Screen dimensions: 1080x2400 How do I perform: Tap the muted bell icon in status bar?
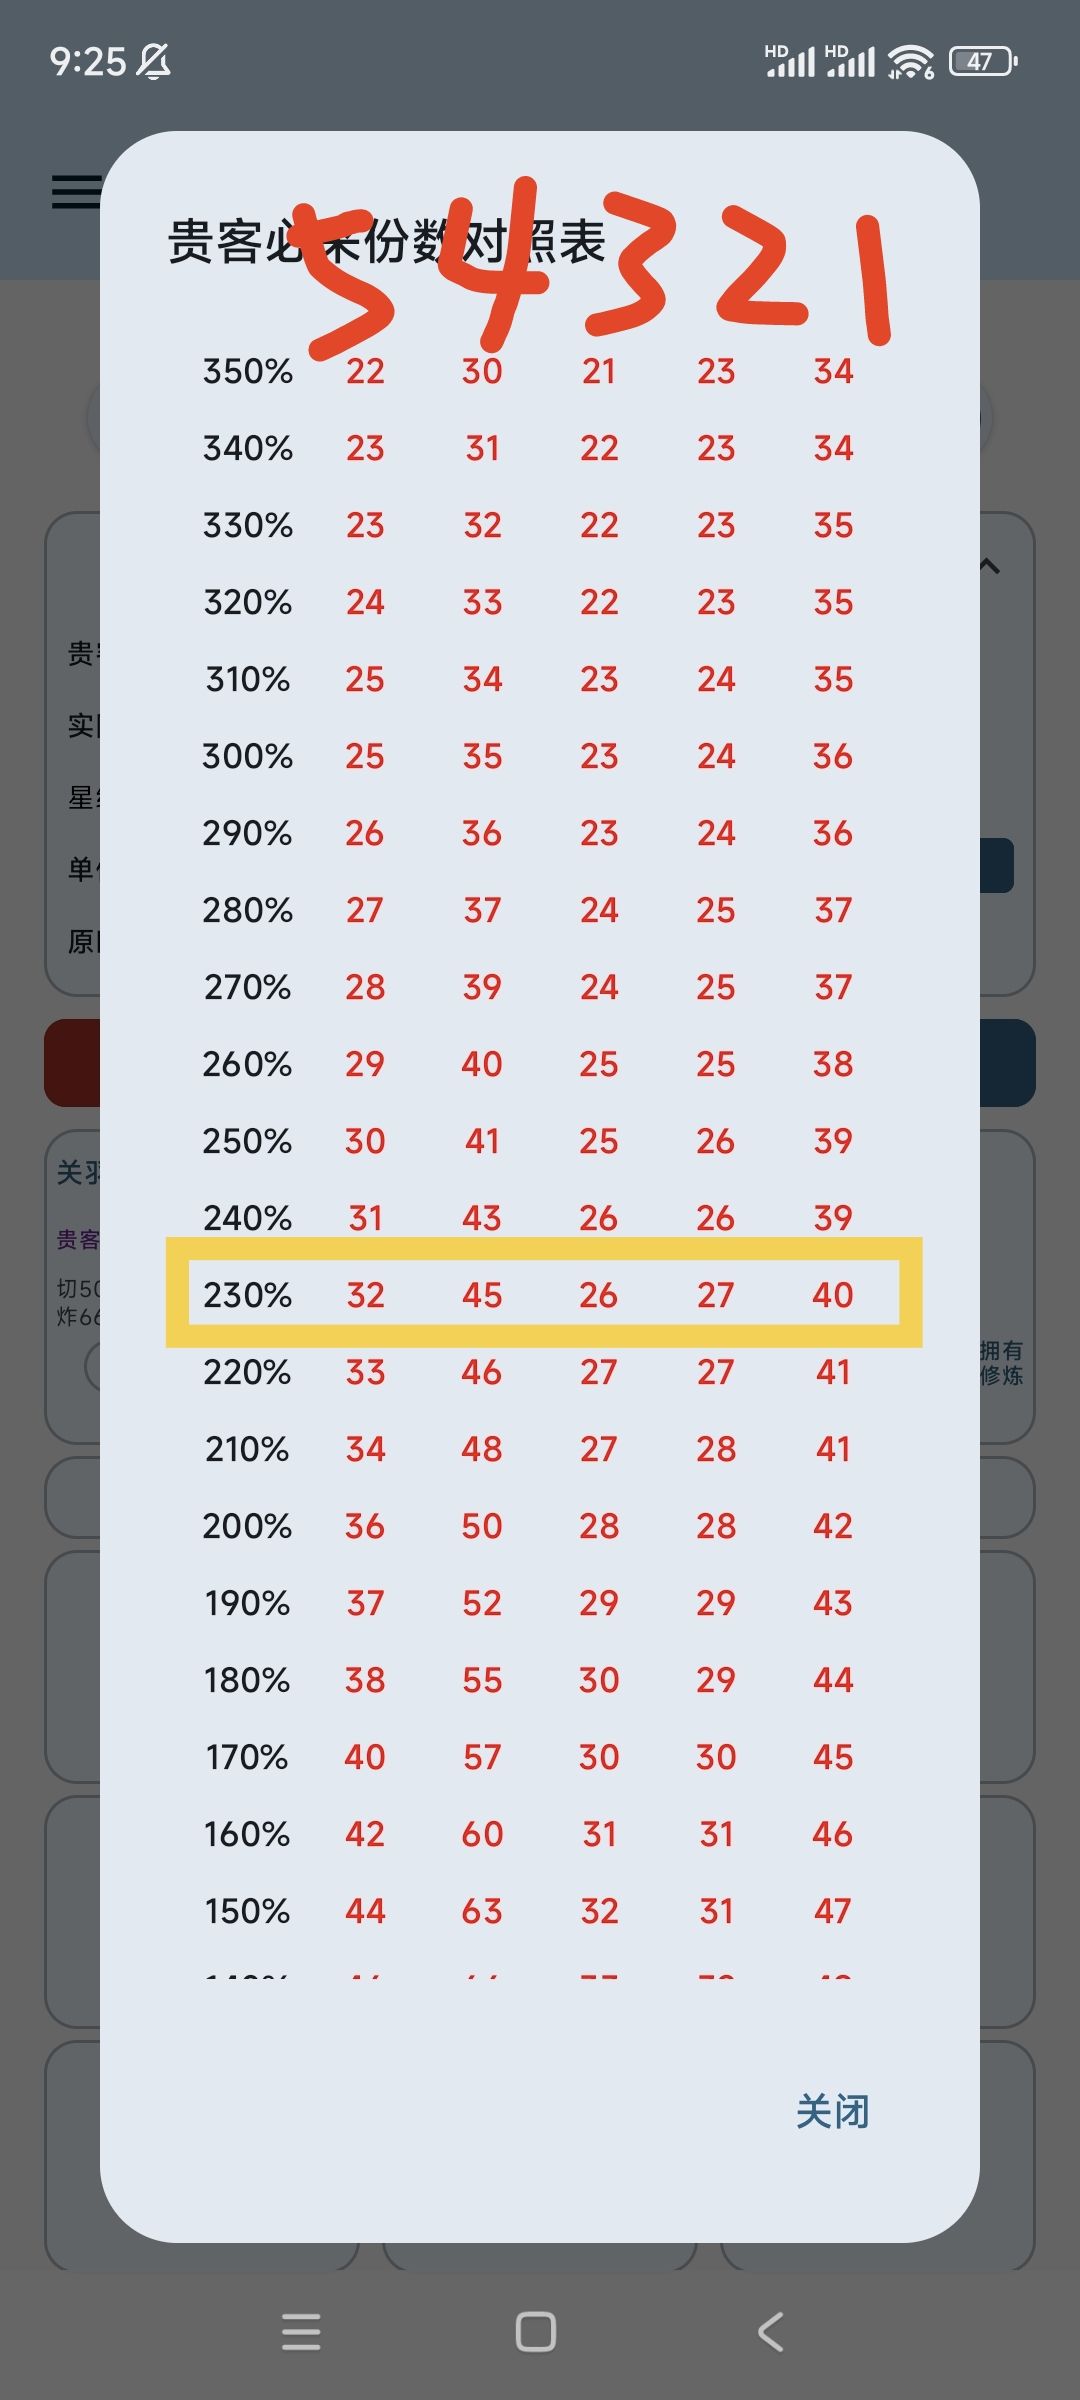coord(154,62)
